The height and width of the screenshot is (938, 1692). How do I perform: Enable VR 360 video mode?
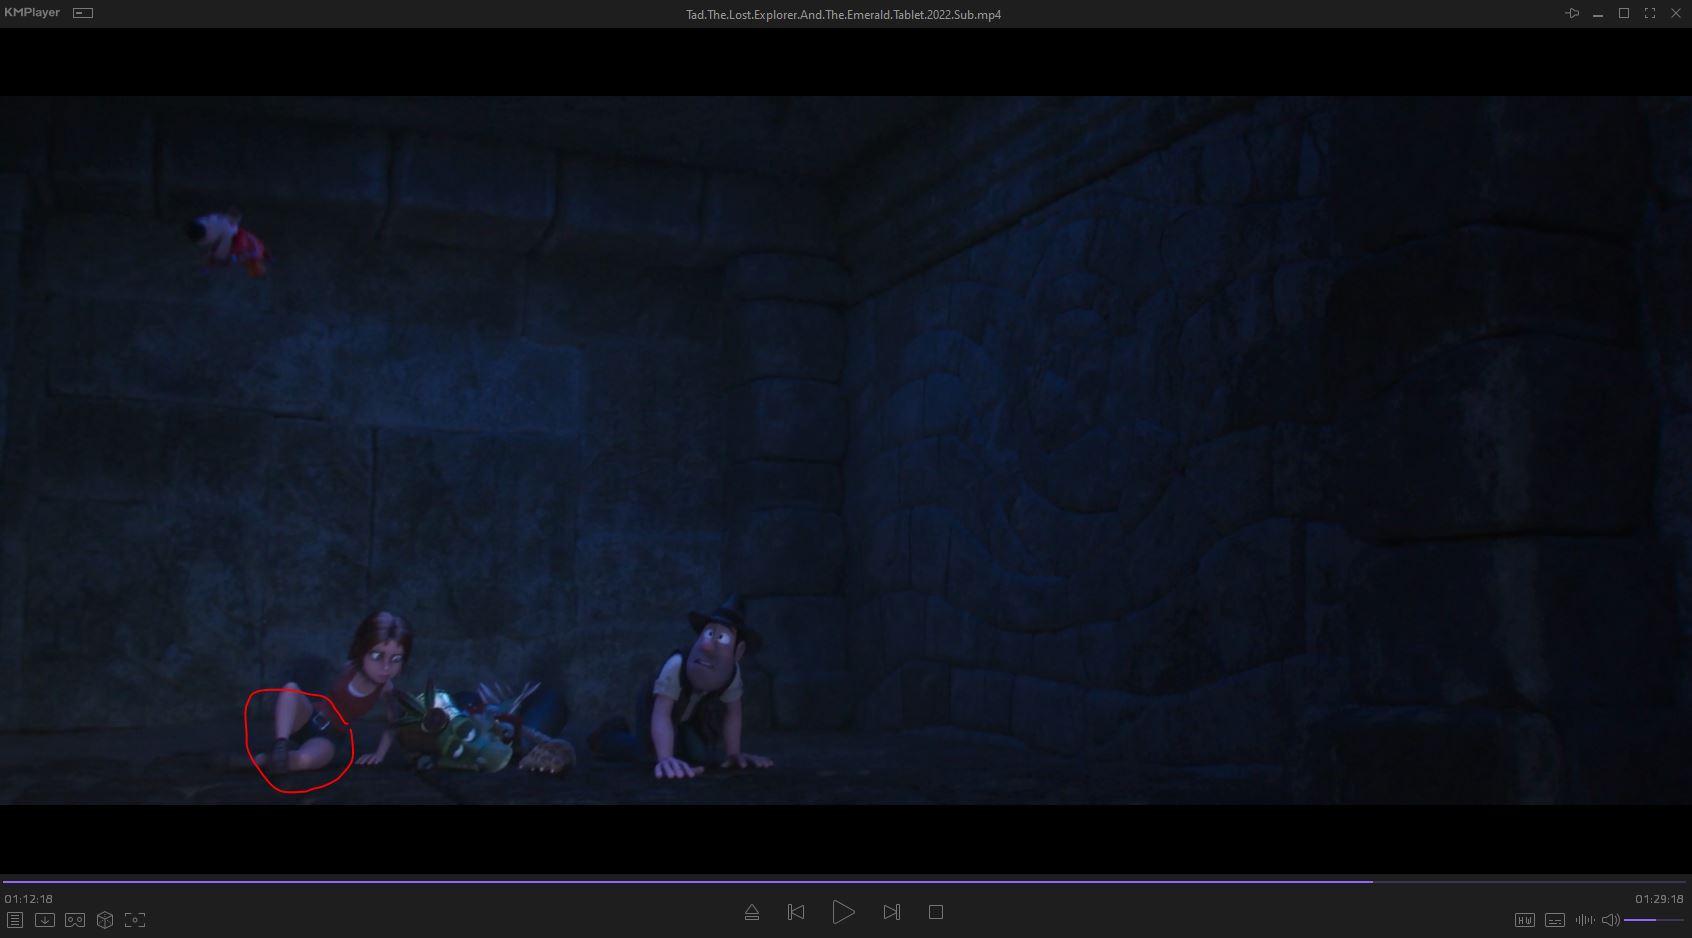click(x=75, y=920)
